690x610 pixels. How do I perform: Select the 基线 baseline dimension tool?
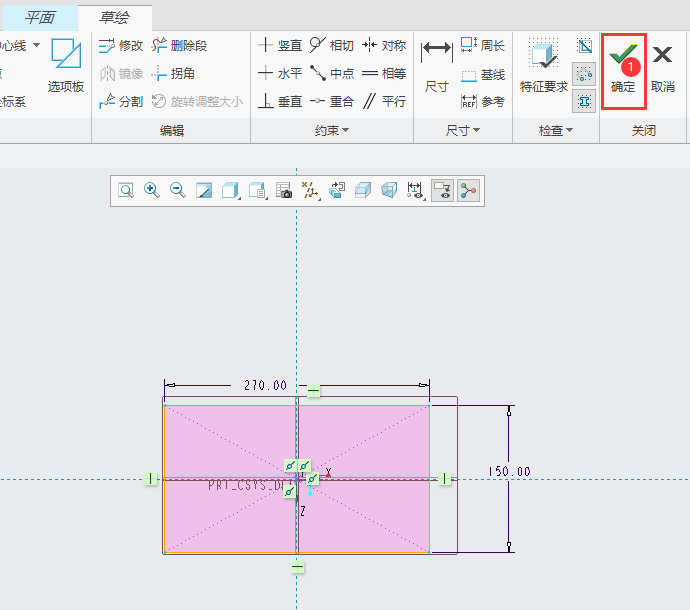[x=482, y=75]
